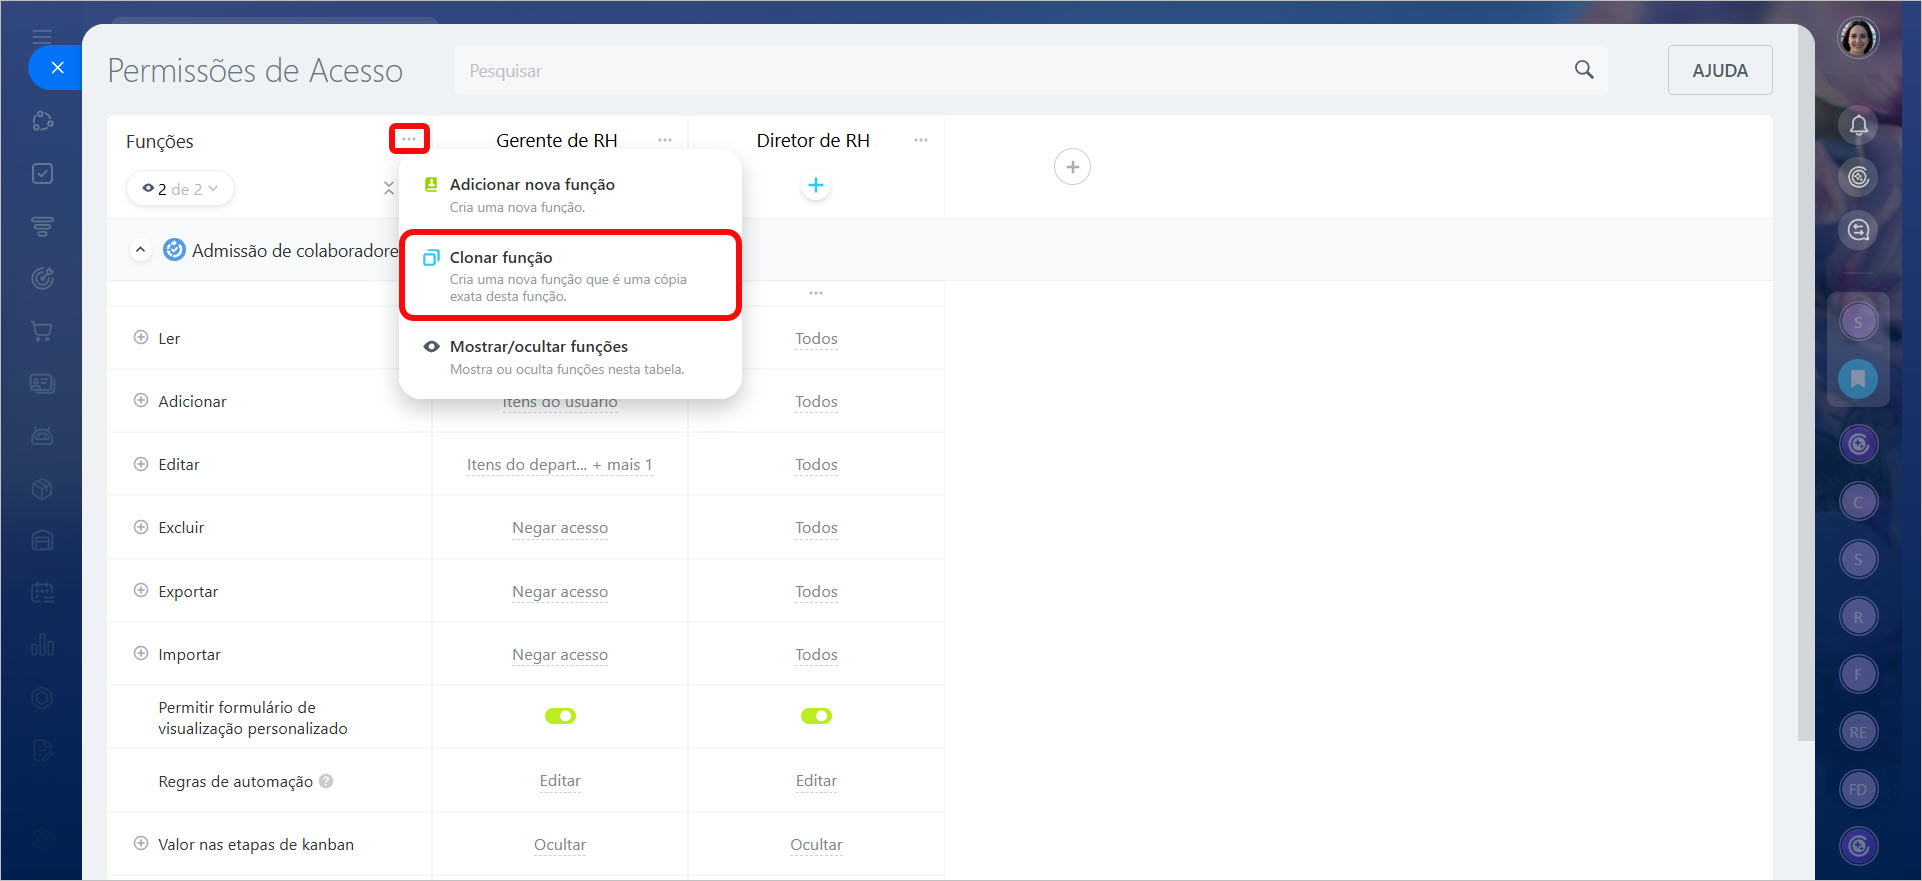Open Diretor de RH column options menu

[x=921, y=140]
